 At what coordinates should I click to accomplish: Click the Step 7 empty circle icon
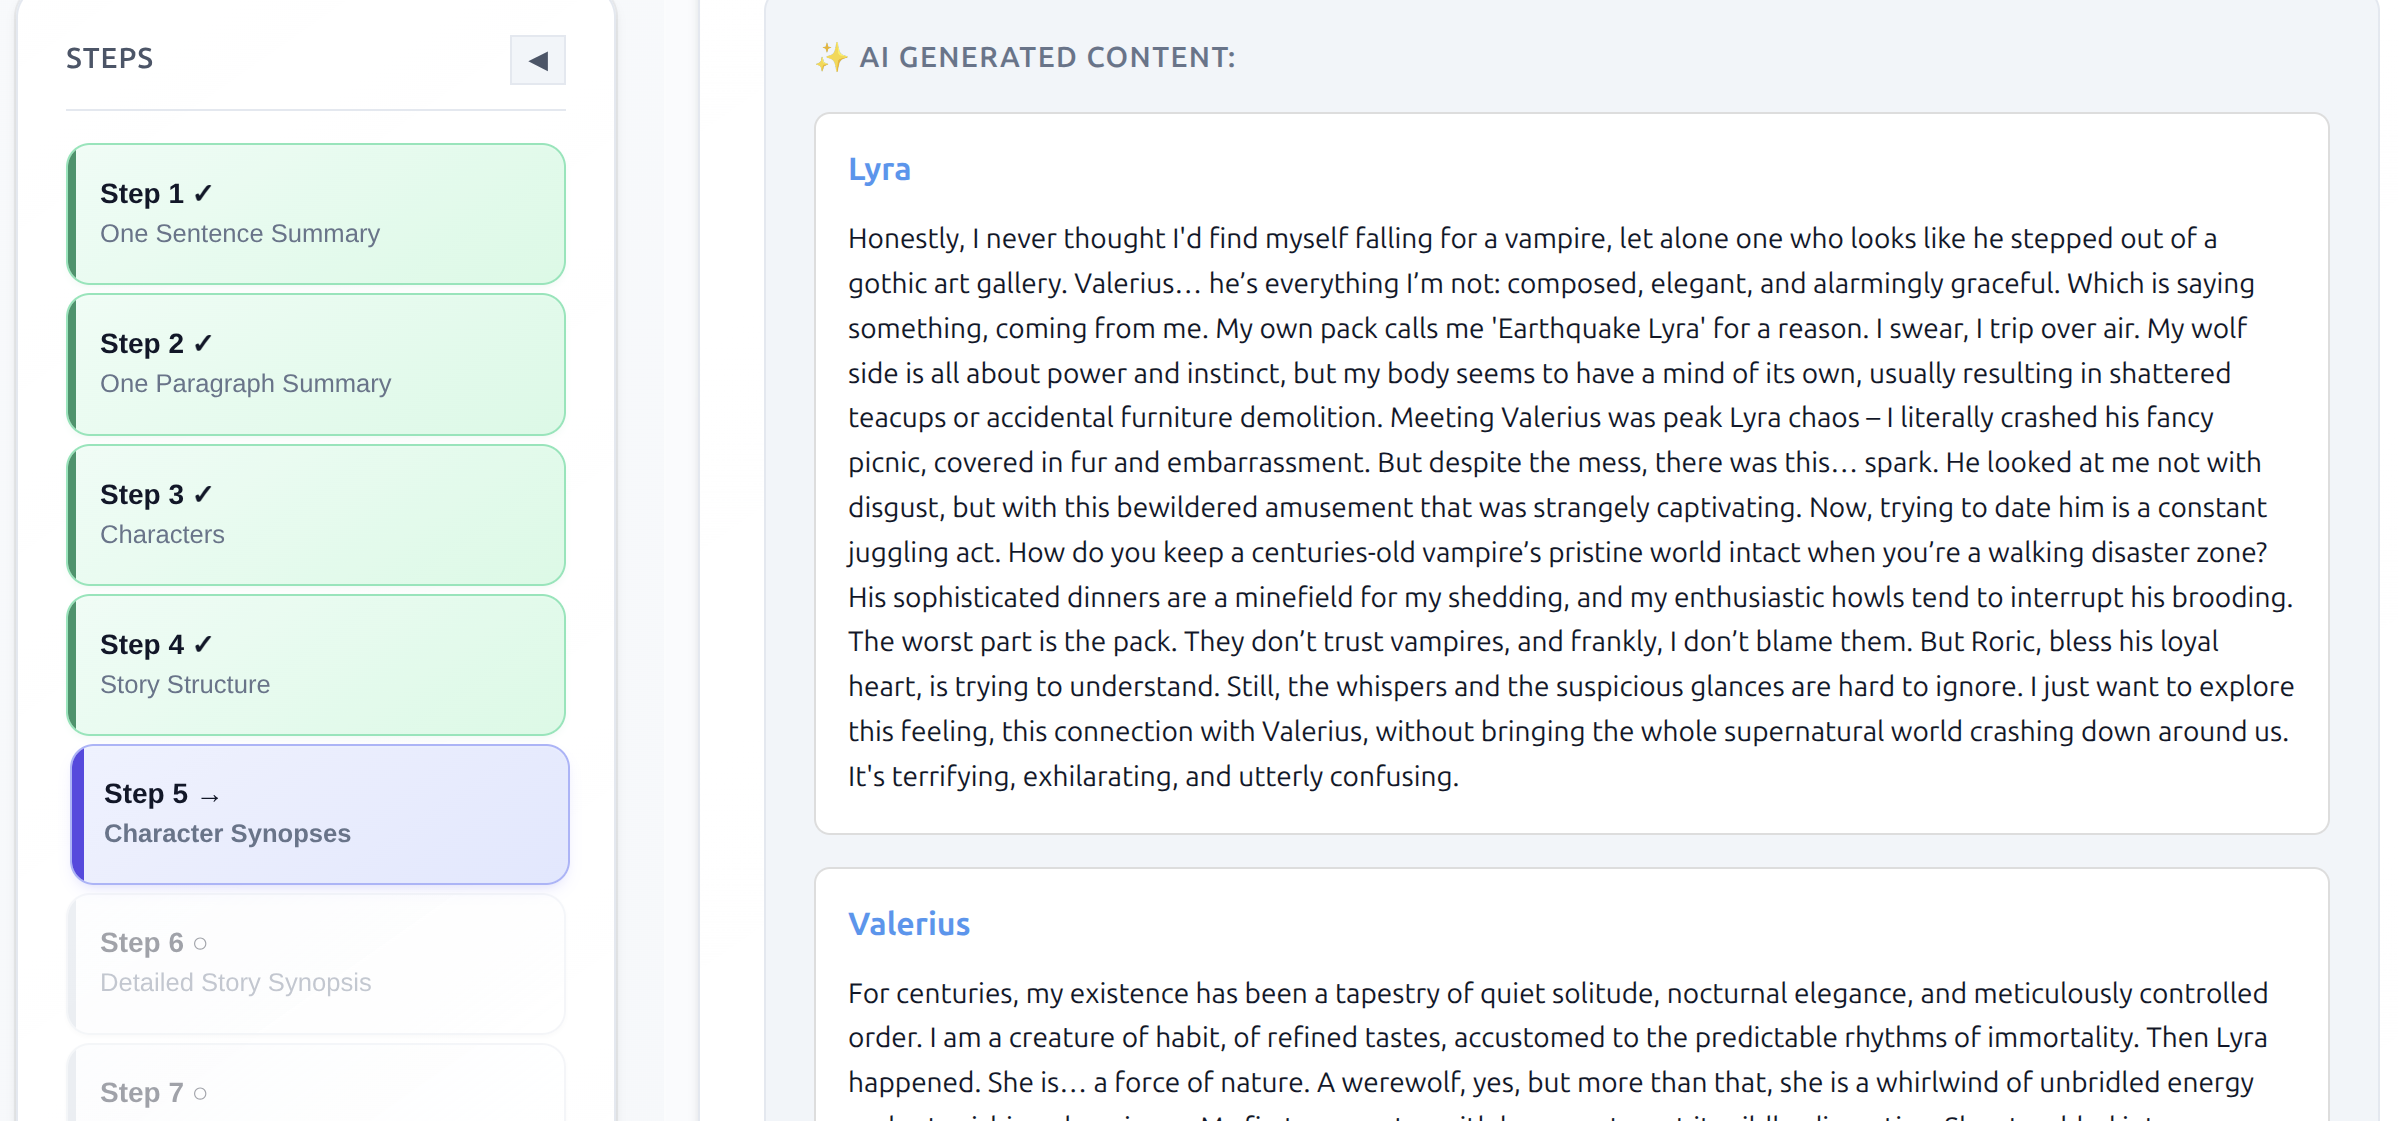tap(200, 1093)
